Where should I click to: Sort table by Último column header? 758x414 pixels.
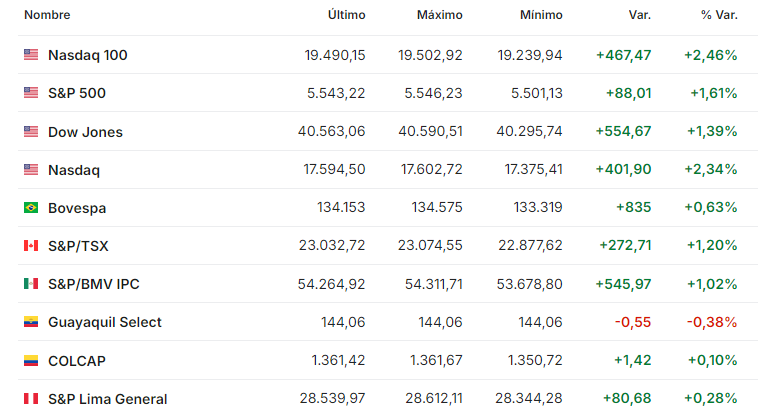pos(347,15)
